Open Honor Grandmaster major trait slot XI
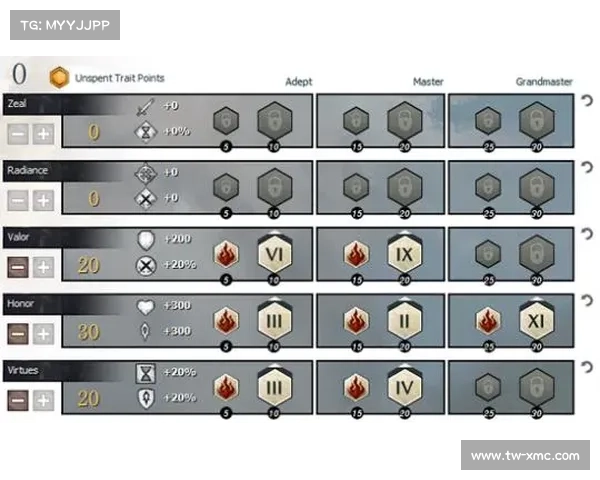 [536, 321]
